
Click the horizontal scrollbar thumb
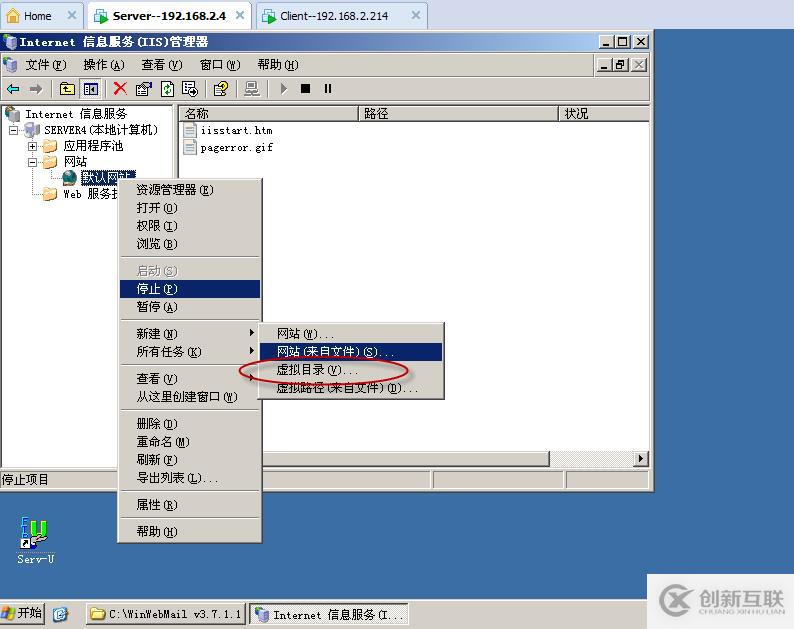pos(405,458)
